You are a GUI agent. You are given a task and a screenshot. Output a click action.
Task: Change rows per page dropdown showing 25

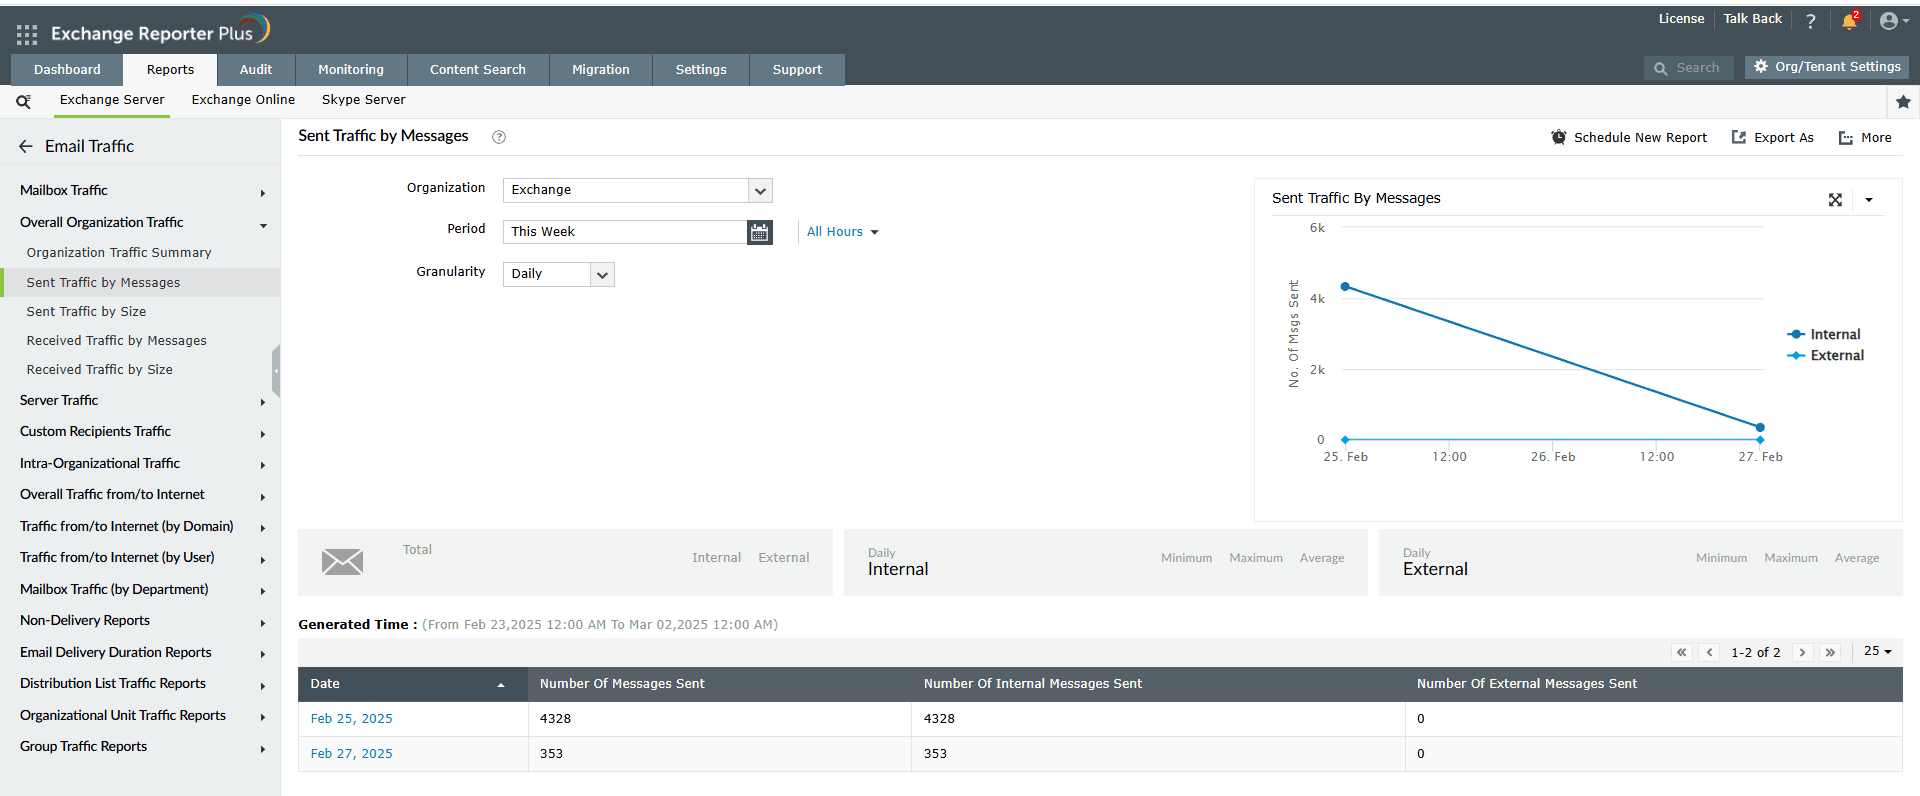click(x=1878, y=651)
